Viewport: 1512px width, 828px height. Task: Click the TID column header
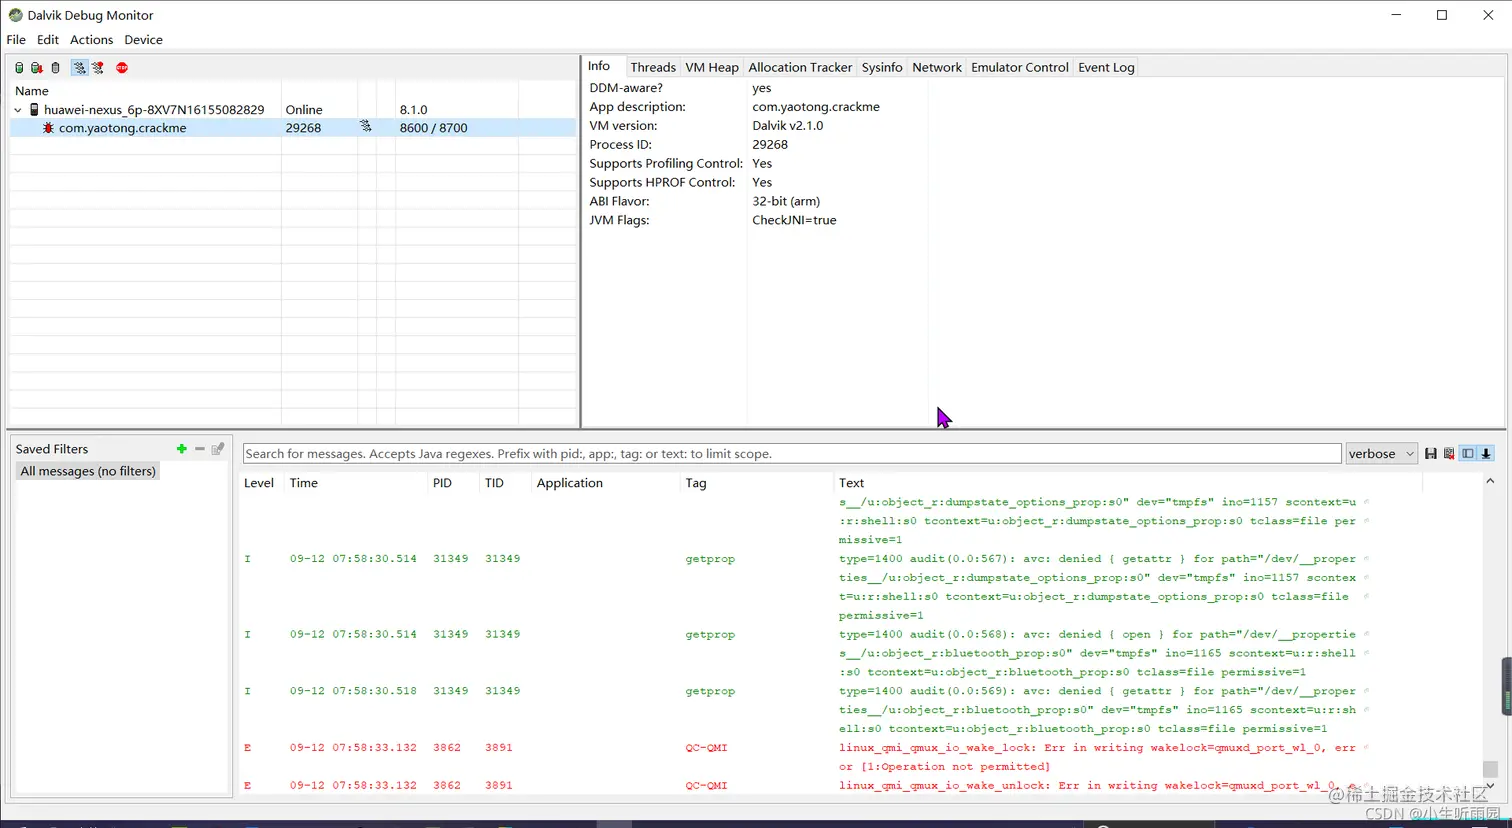point(494,483)
